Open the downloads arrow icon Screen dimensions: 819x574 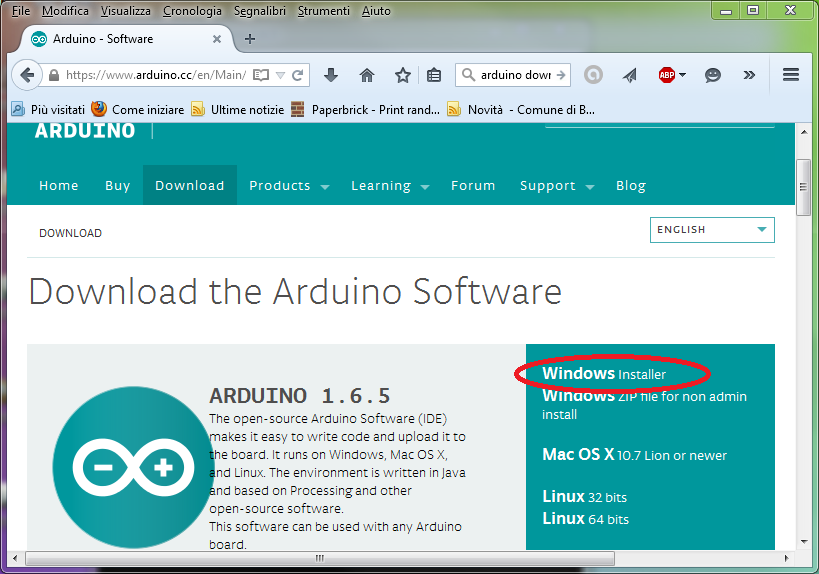pyautogui.click(x=331, y=75)
